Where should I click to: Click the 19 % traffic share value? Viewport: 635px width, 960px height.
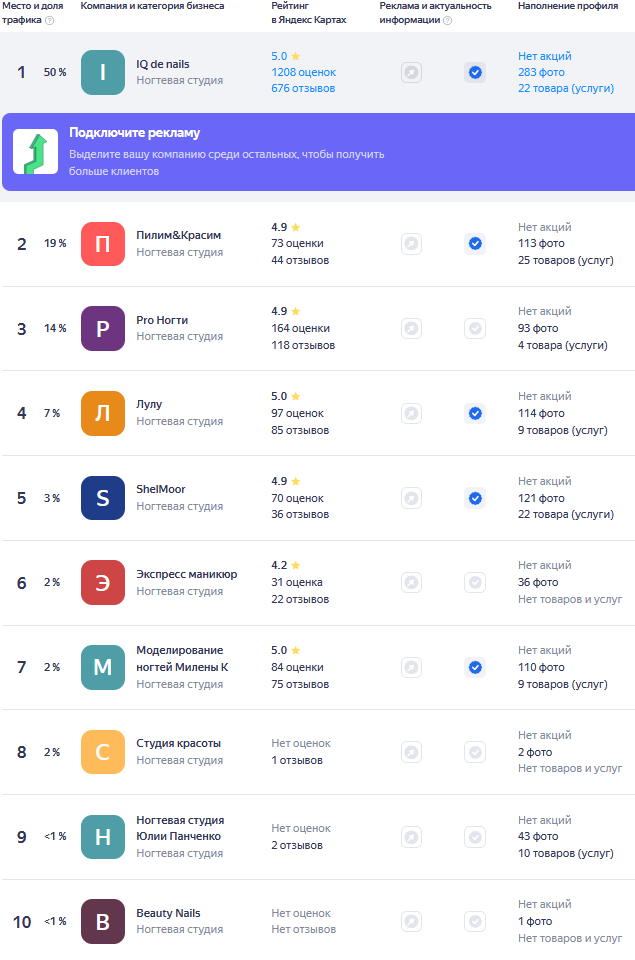pos(55,244)
